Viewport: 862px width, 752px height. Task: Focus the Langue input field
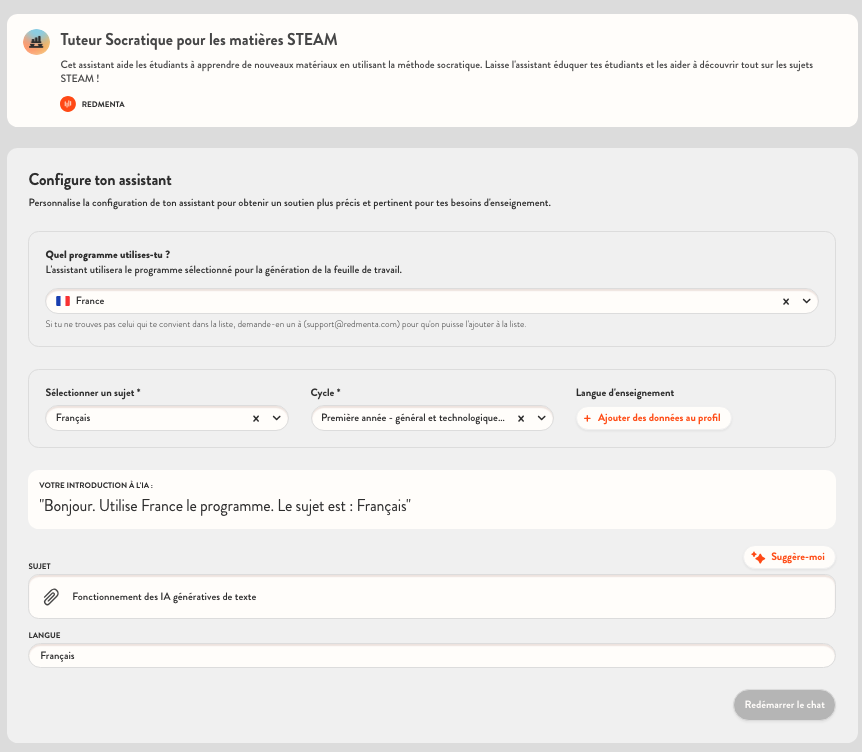point(430,656)
